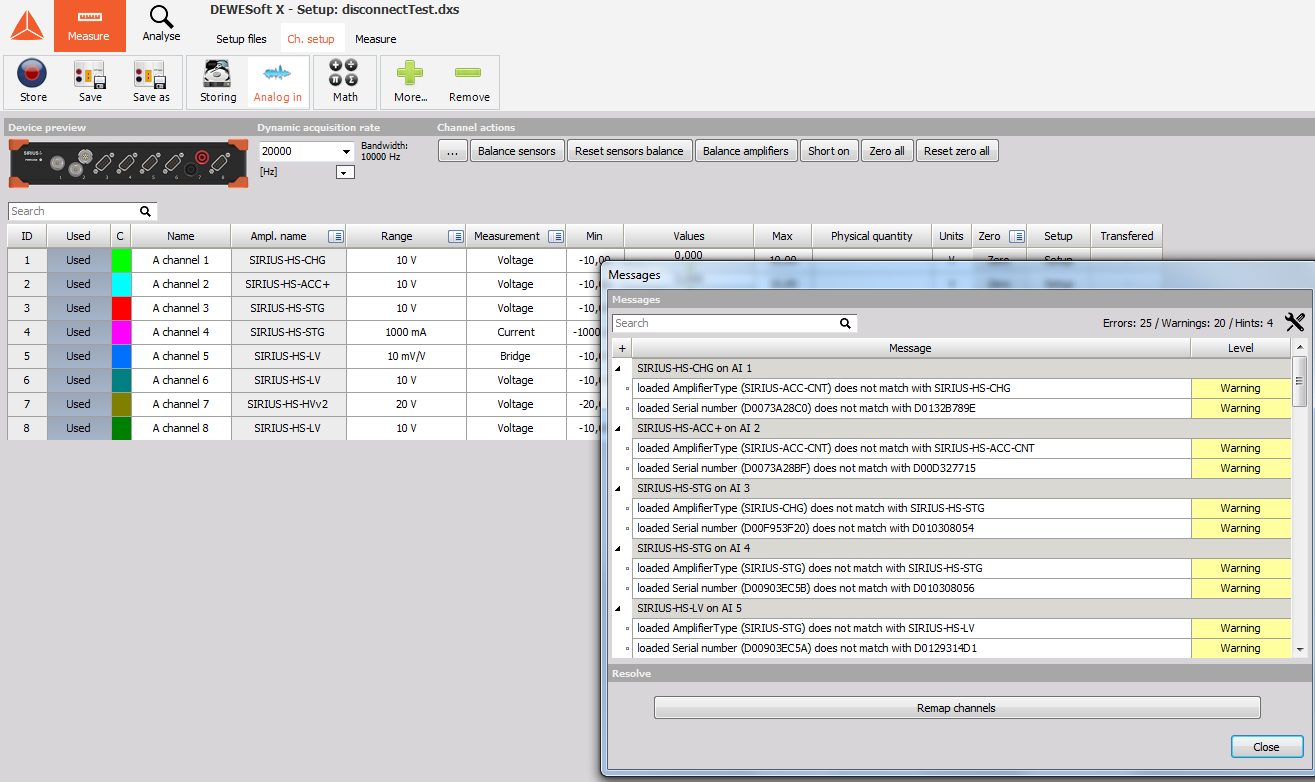
Task: Toggle Used for A channel 6
Action: click(x=78, y=380)
